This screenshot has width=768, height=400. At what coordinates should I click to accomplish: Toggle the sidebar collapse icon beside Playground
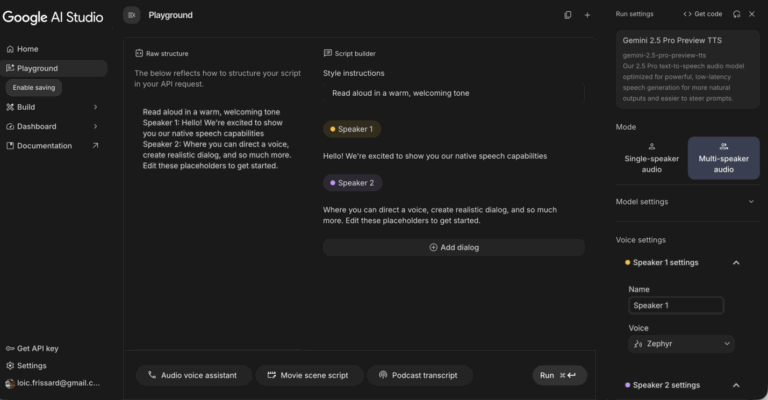click(132, 15)
